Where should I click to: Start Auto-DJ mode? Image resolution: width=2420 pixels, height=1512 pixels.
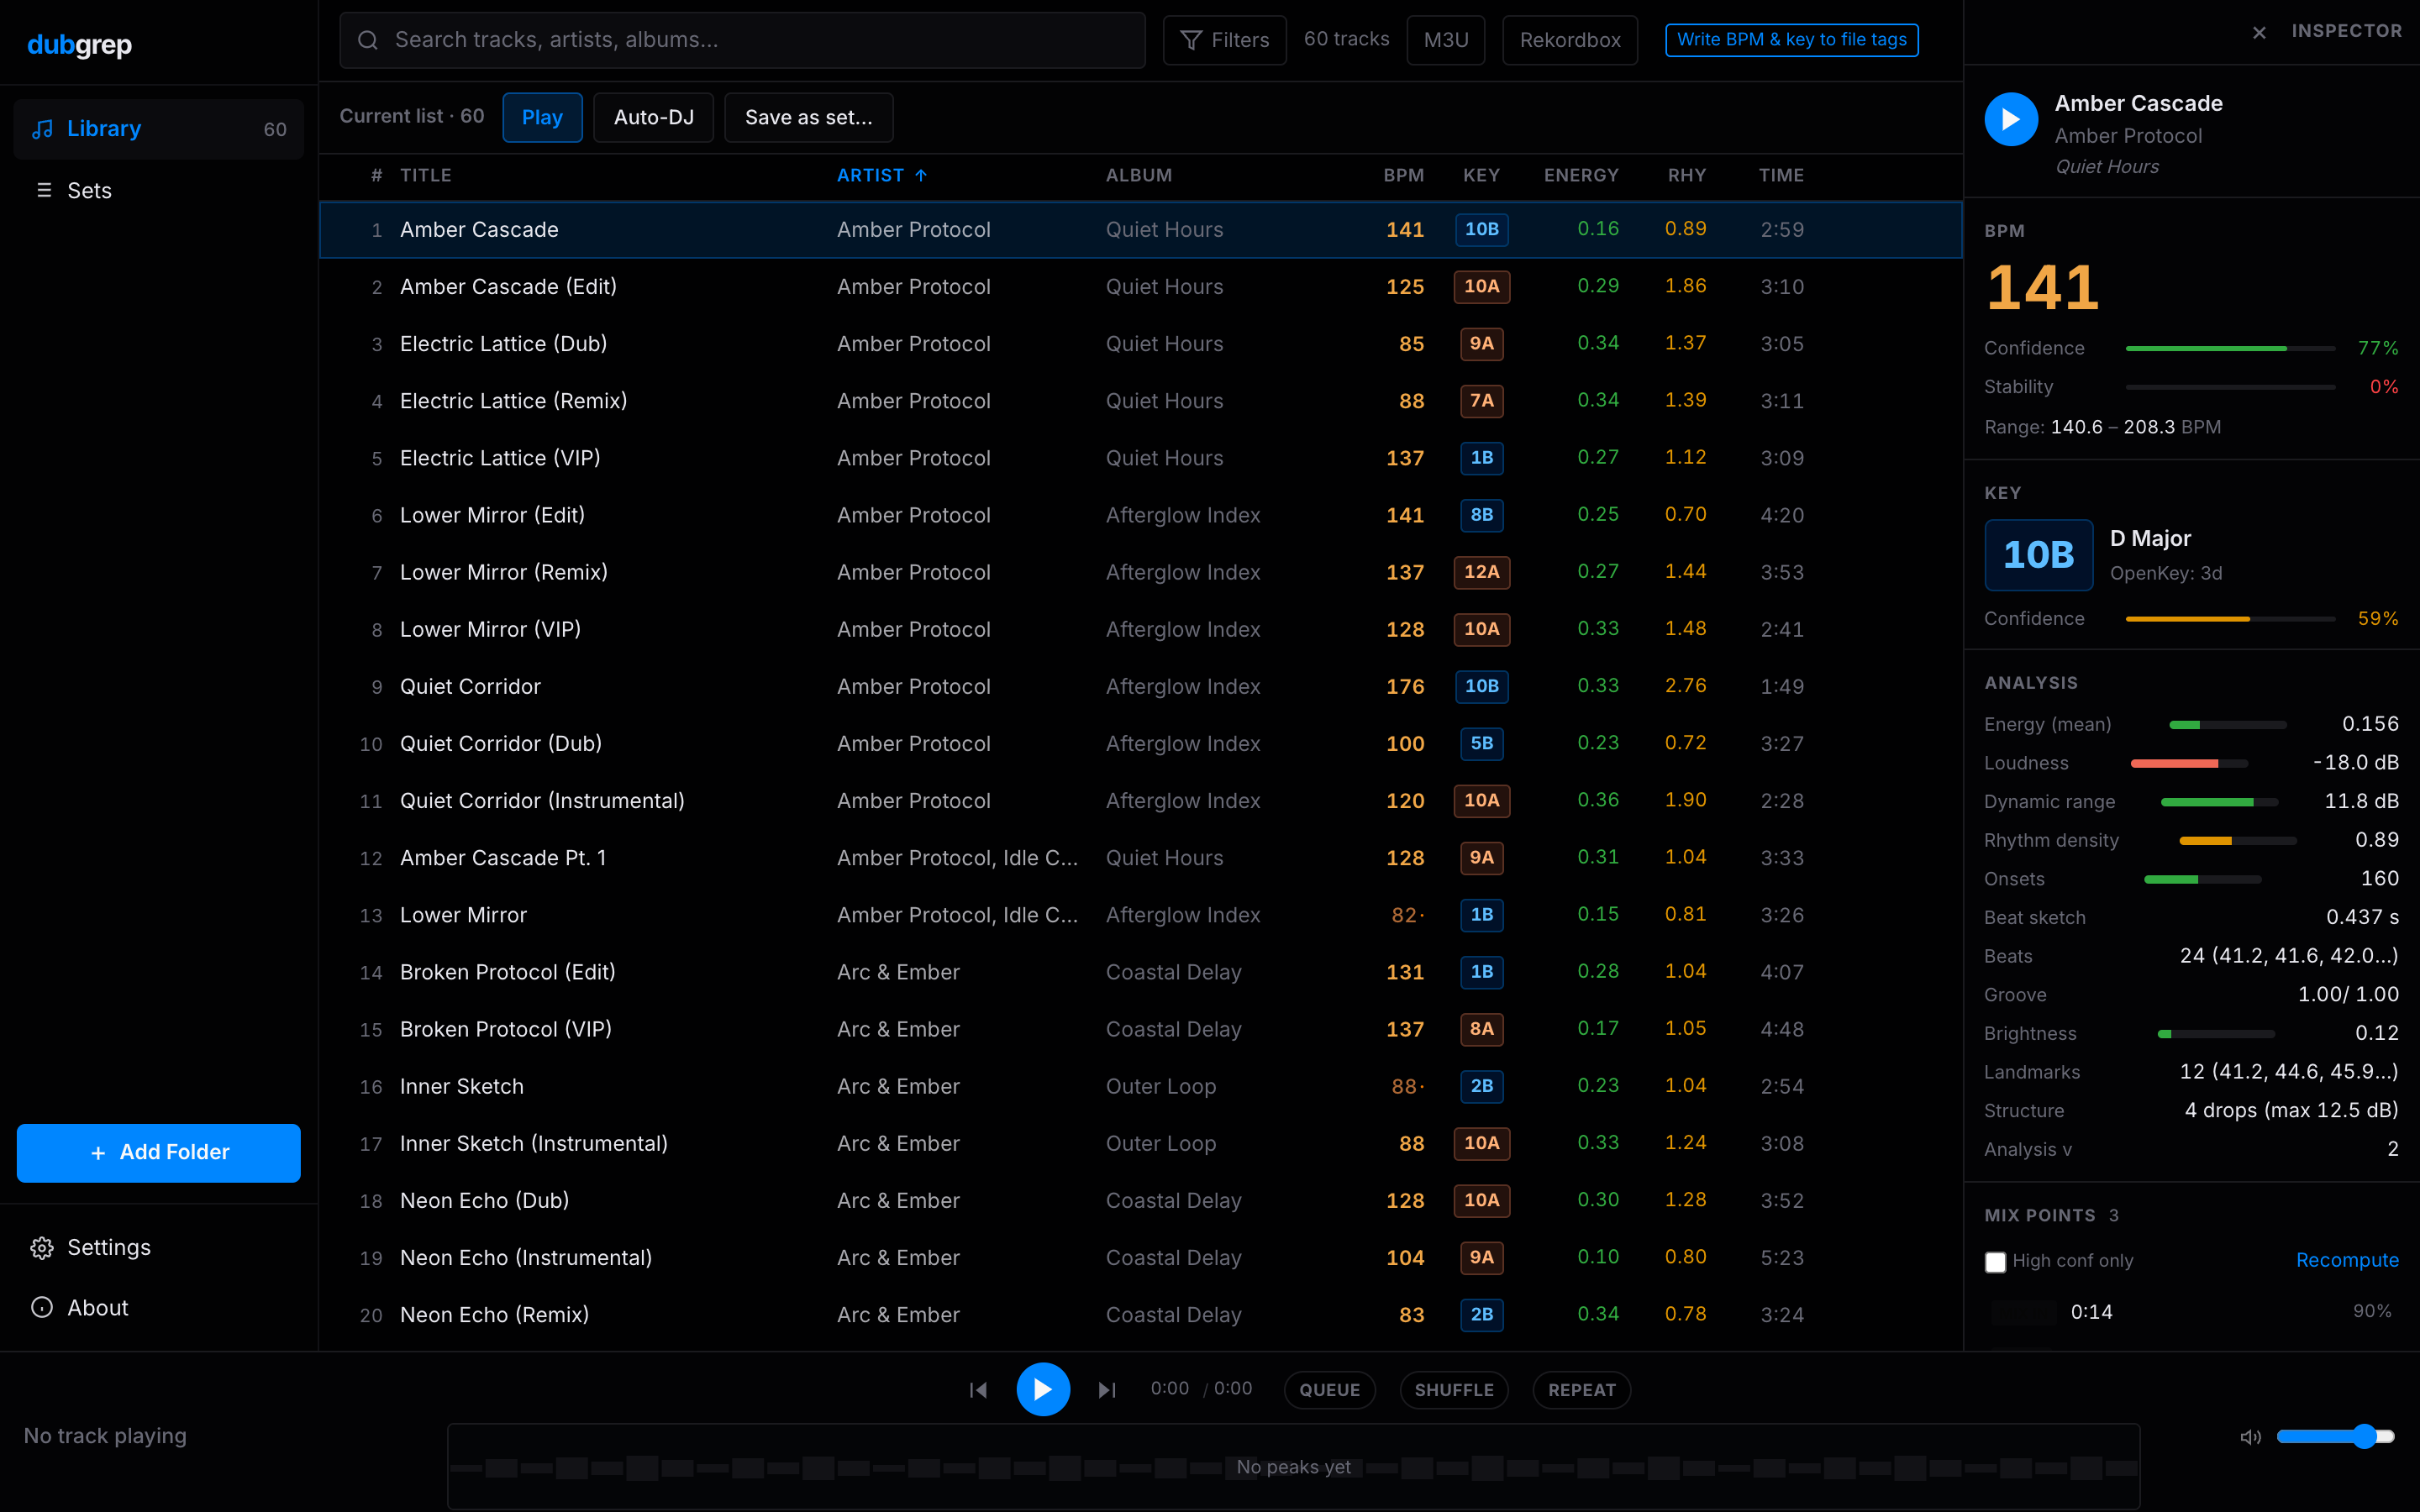pos(653,117)
